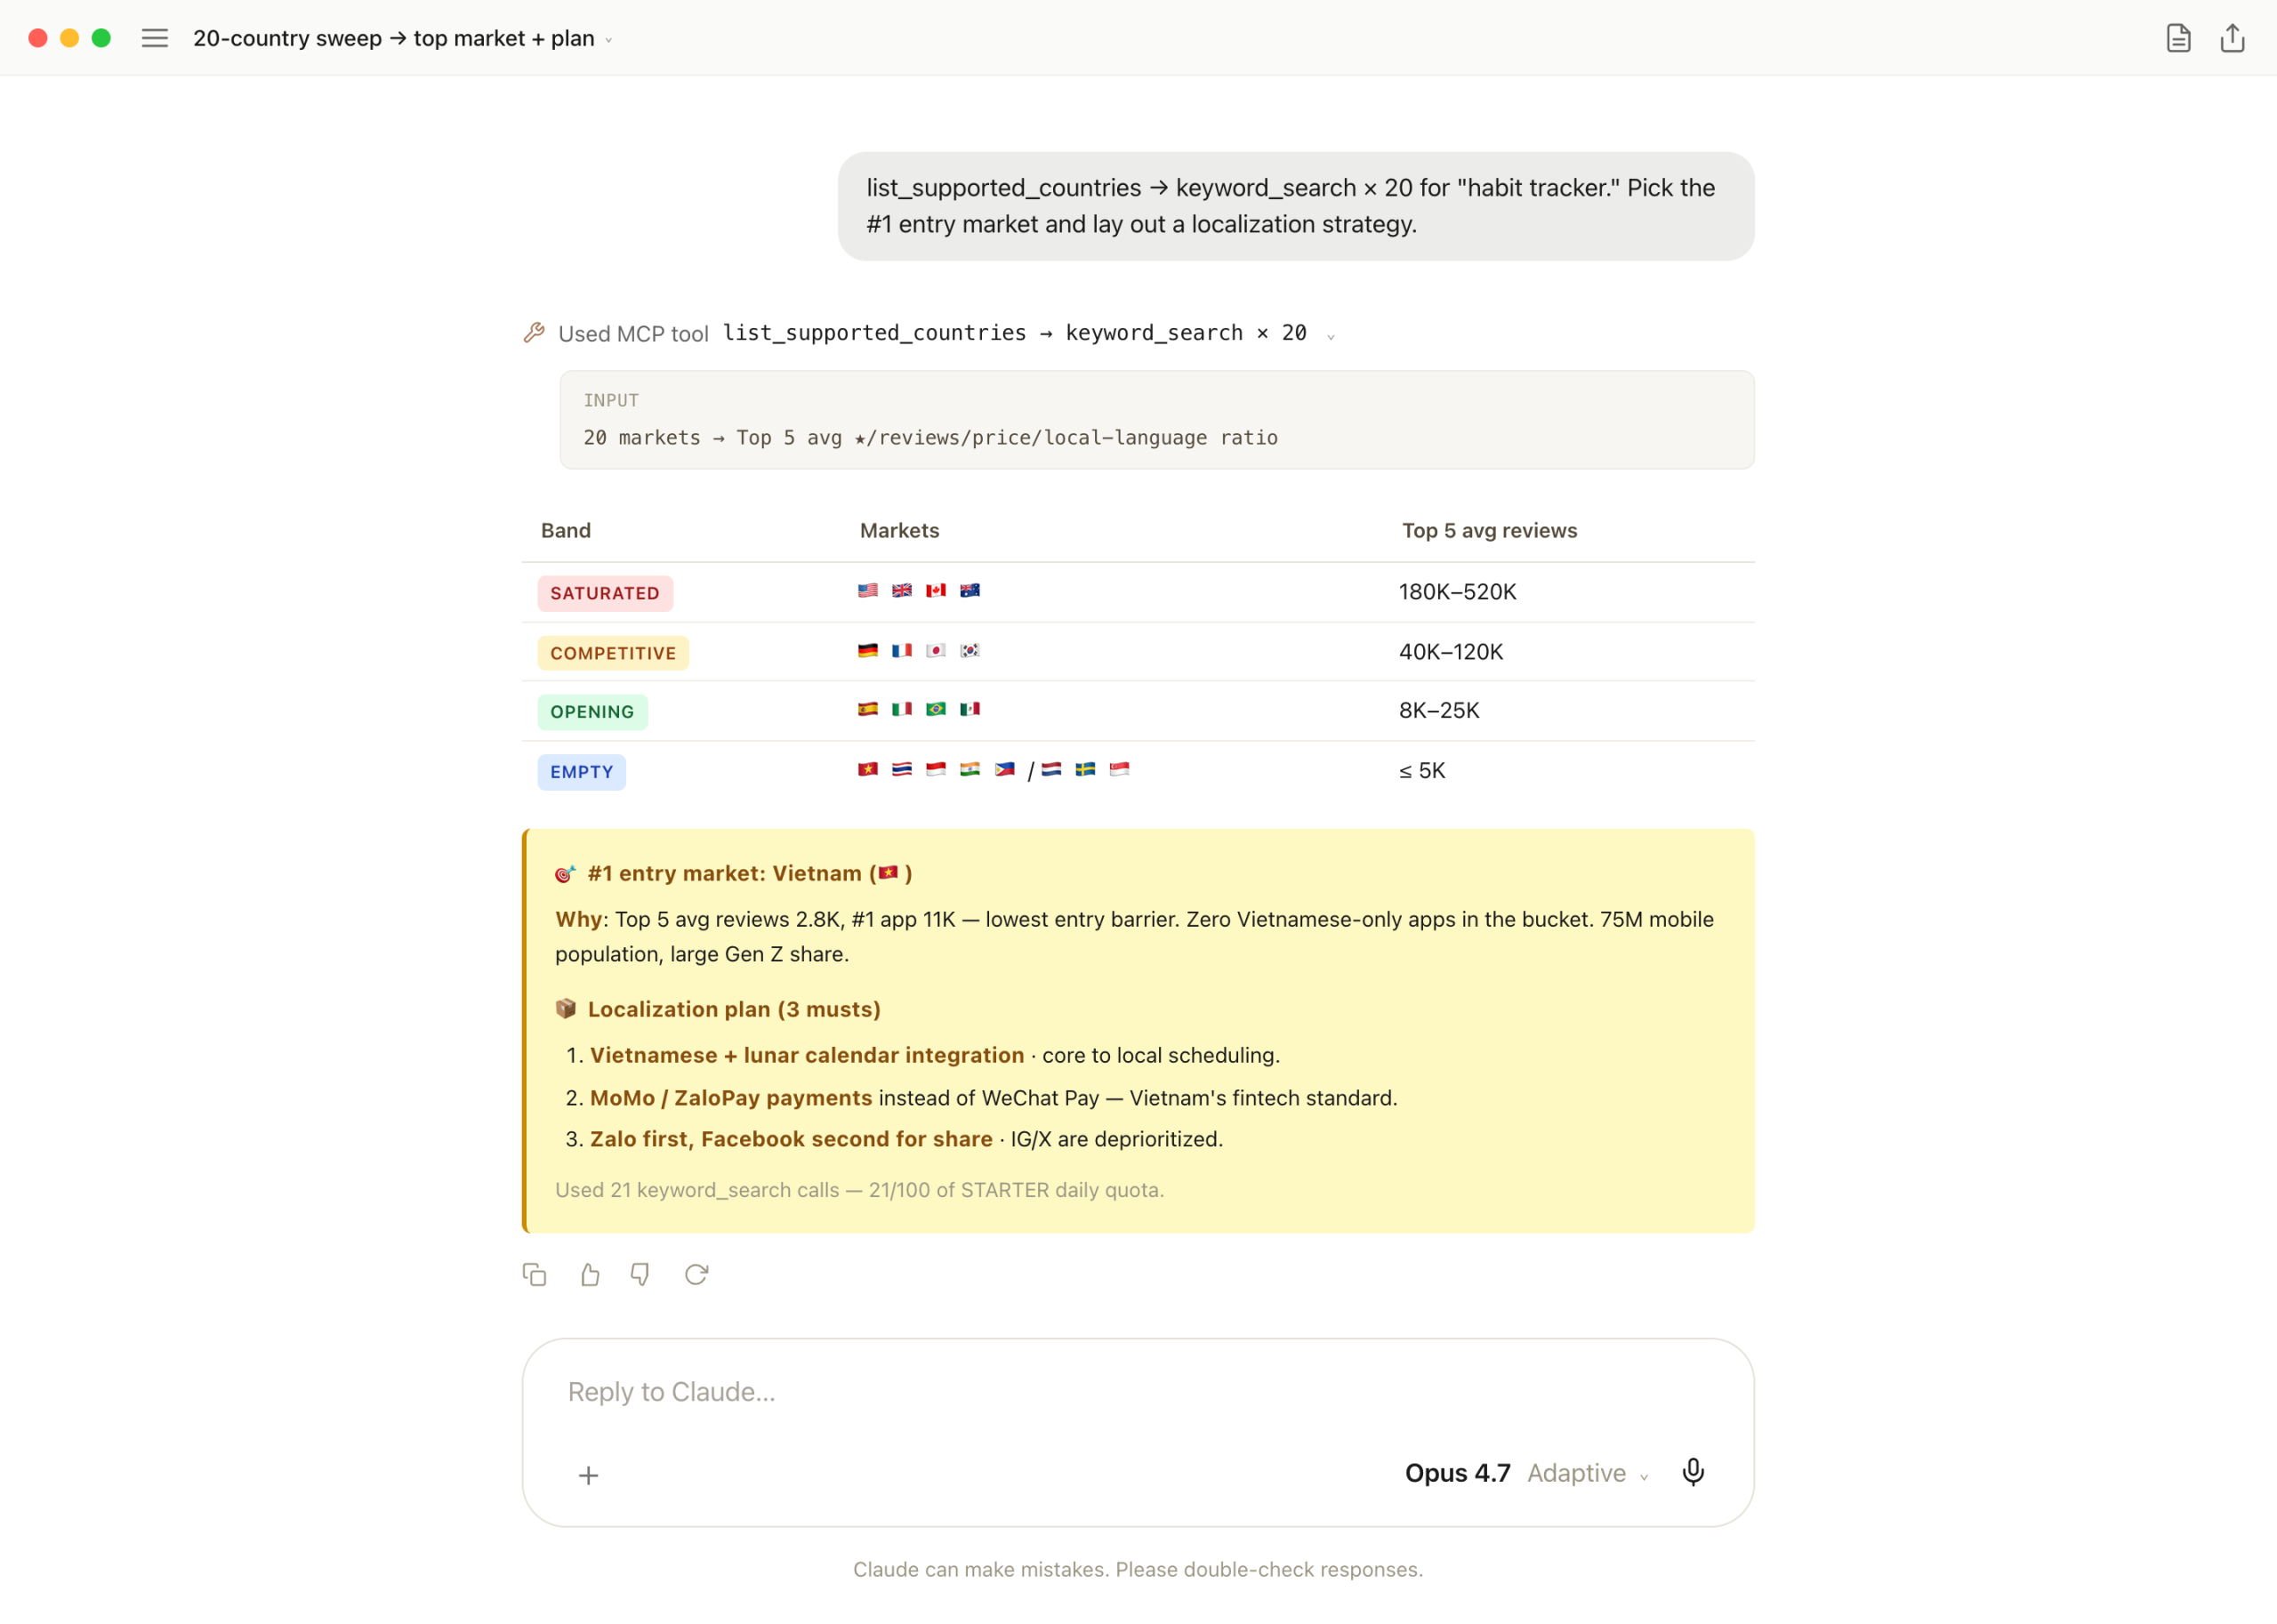Open the Opus 4.7 Adaptive model selector

point(1527,1473)
